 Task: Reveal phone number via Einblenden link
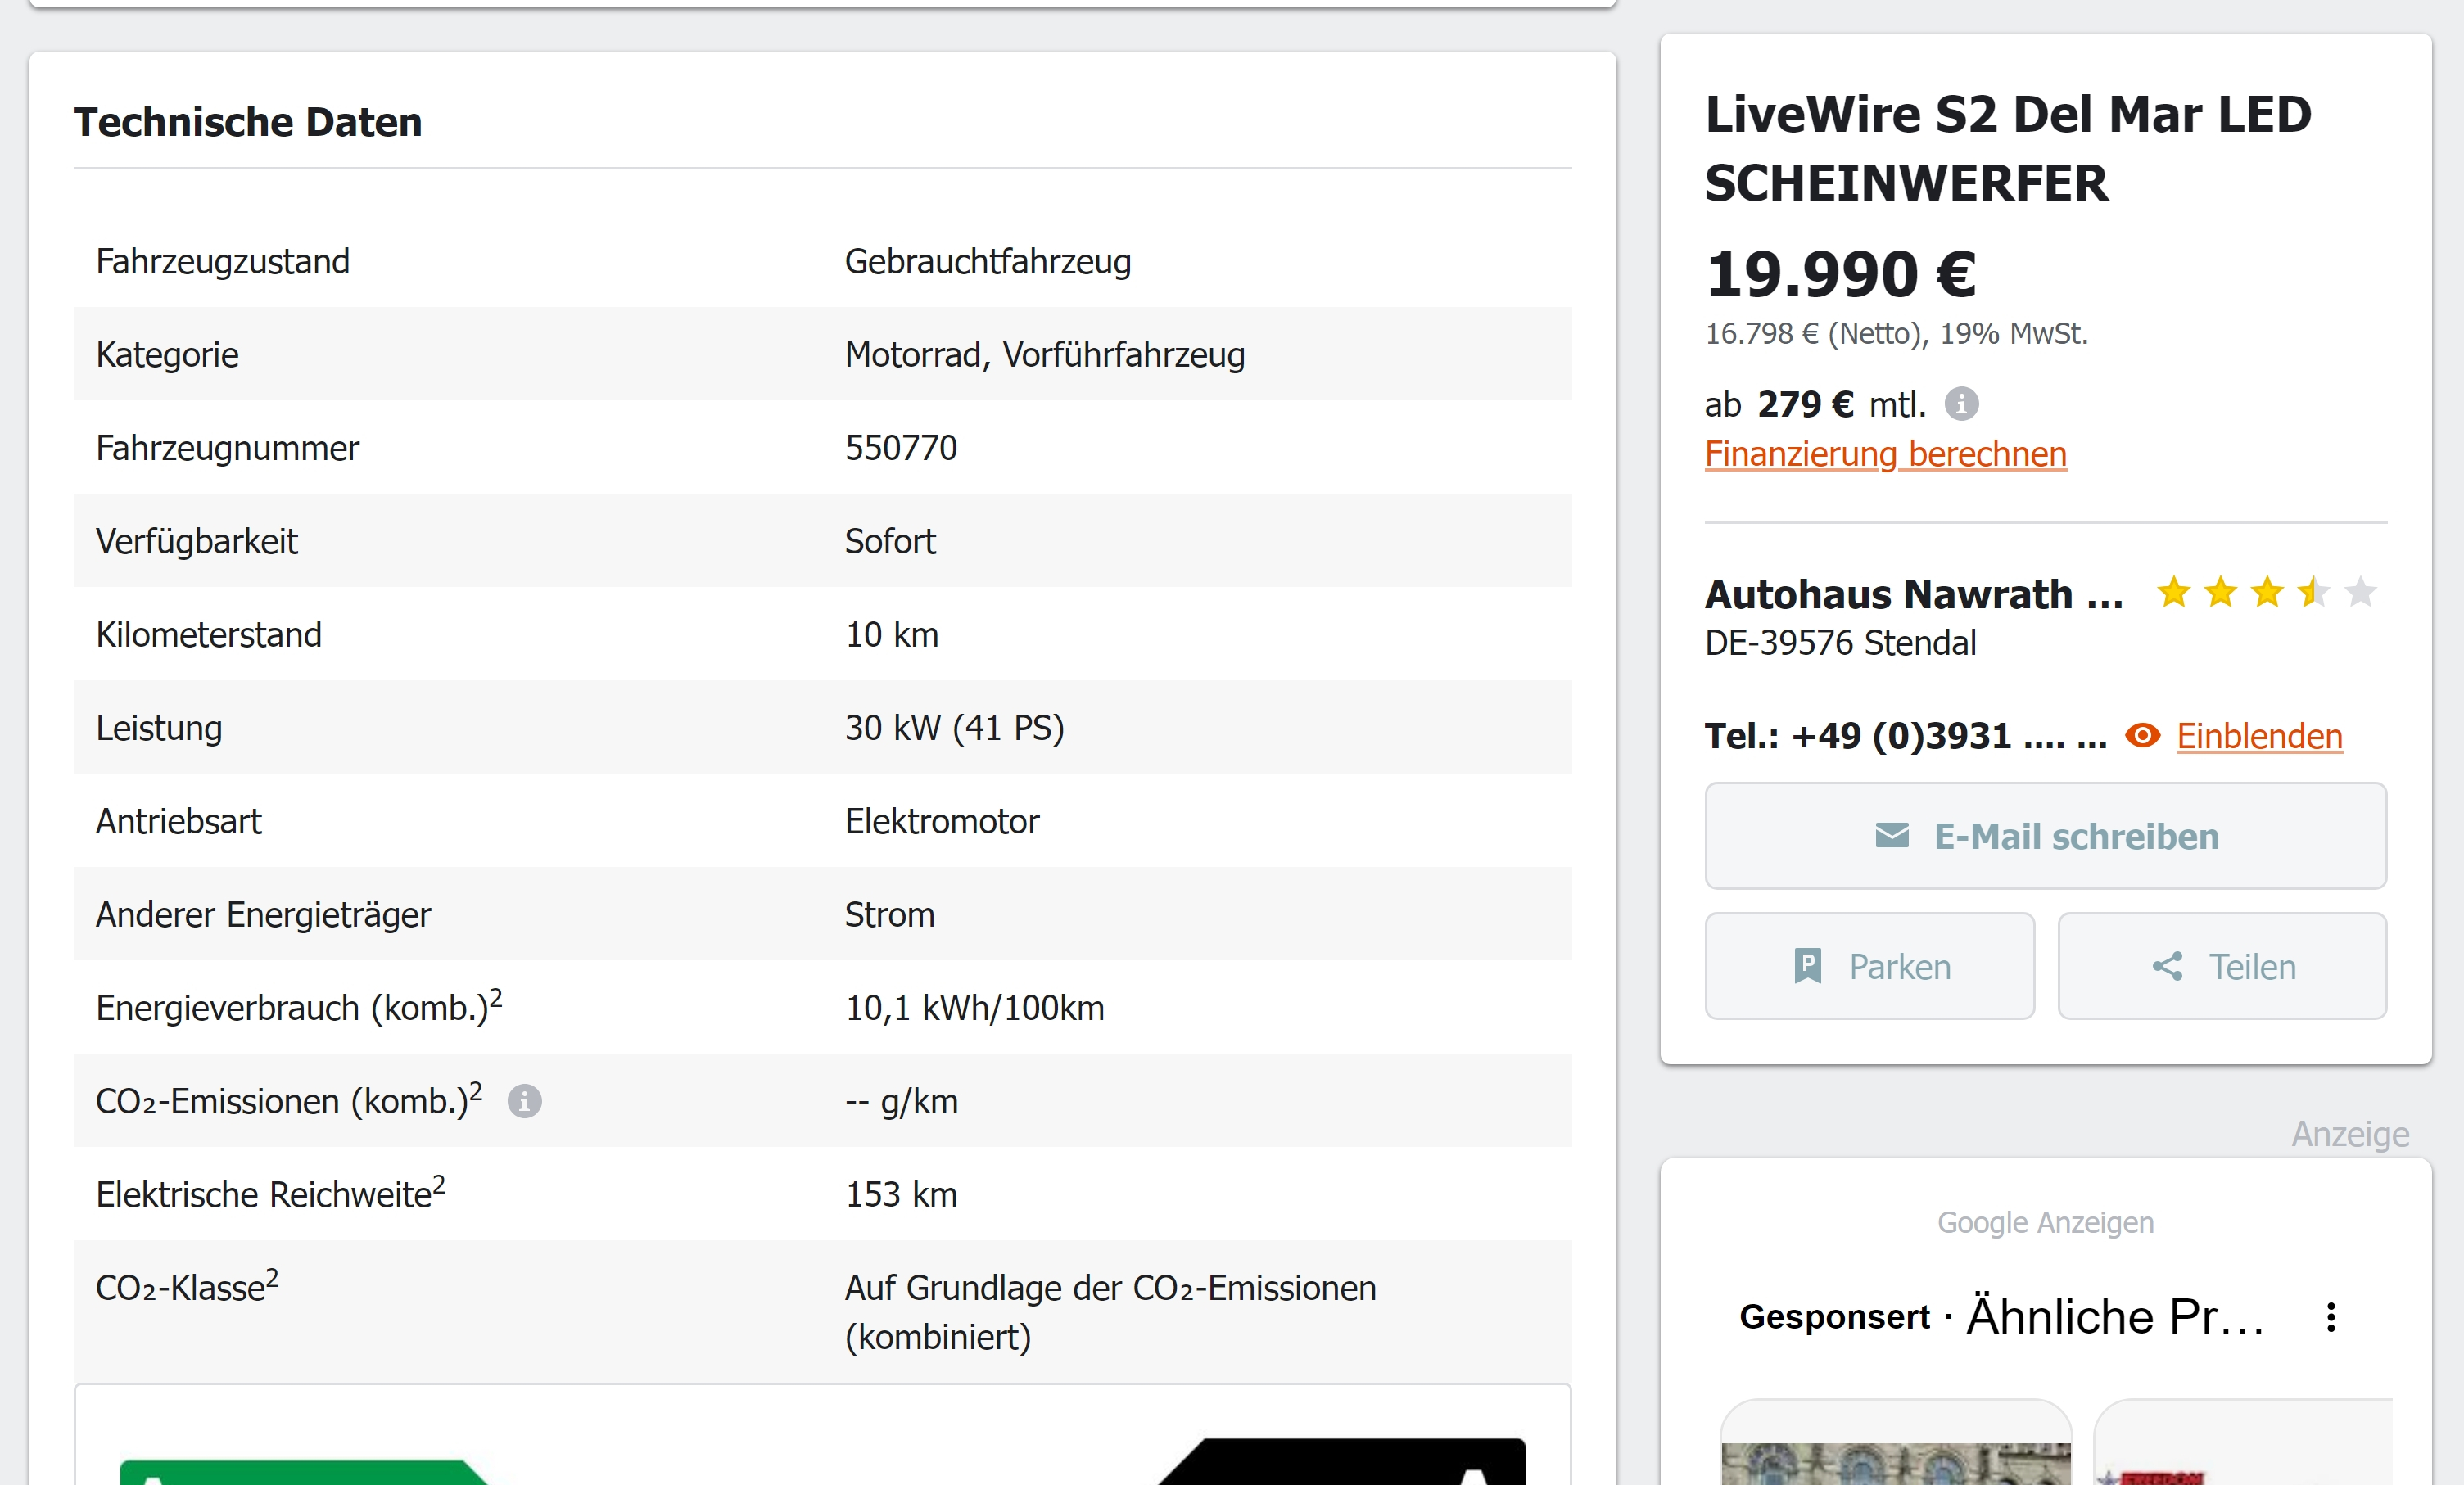coord(2259,736)
